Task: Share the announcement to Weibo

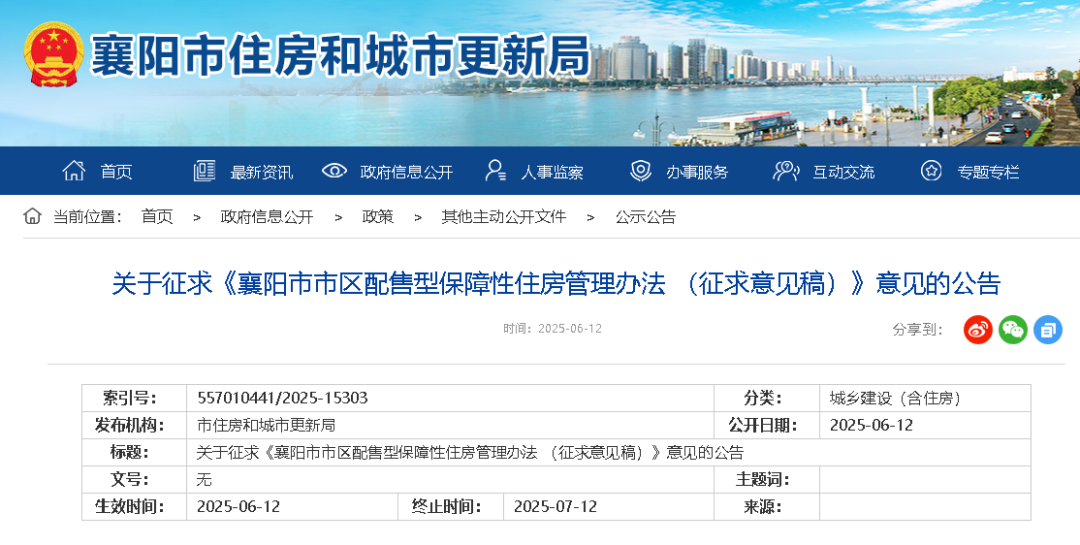Action: 977,329
